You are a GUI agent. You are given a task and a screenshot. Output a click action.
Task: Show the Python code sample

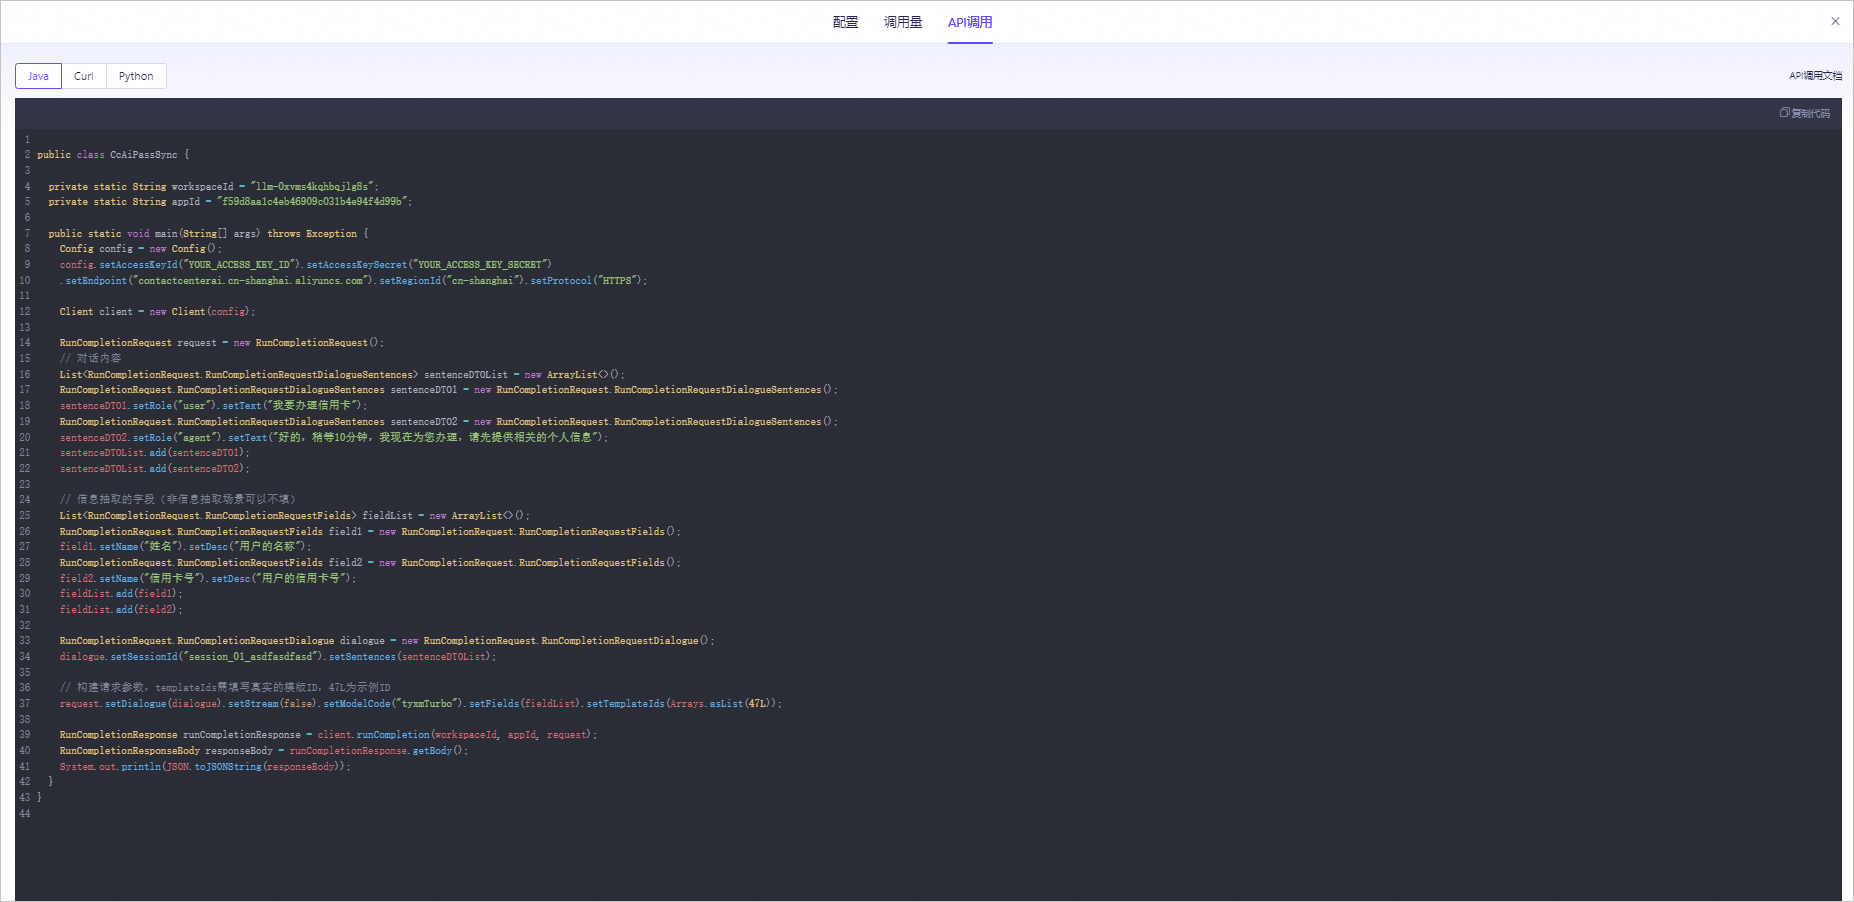coord(136,76)
